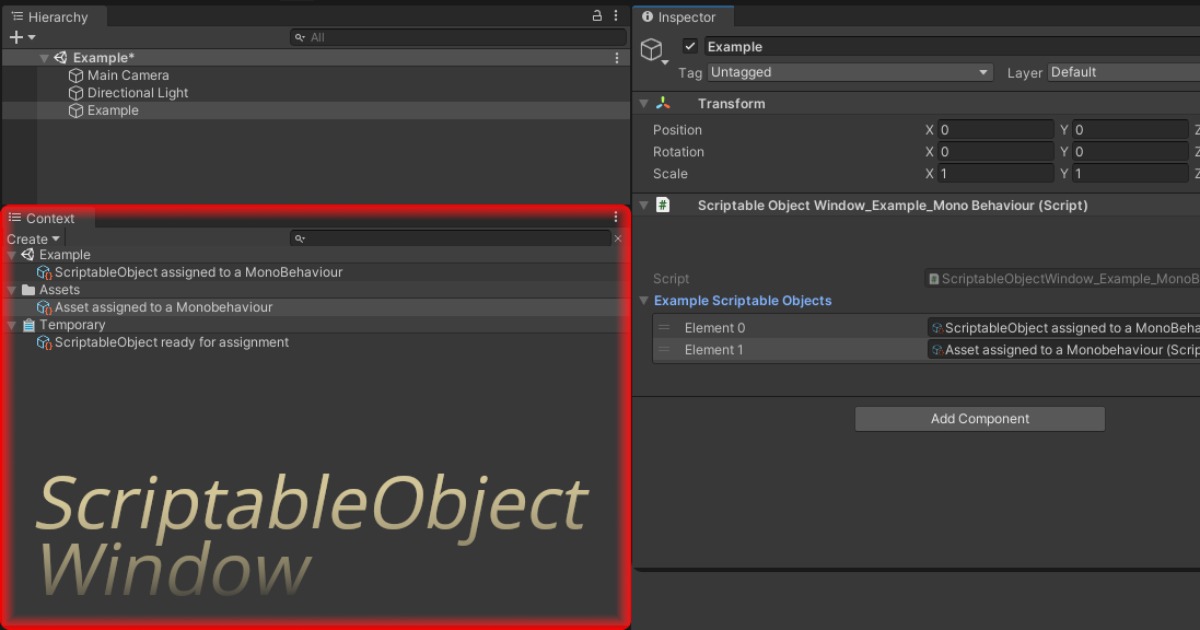Toggle the Example object active checkbox
Screen dimensions: 1200x630
coord(690,46)
